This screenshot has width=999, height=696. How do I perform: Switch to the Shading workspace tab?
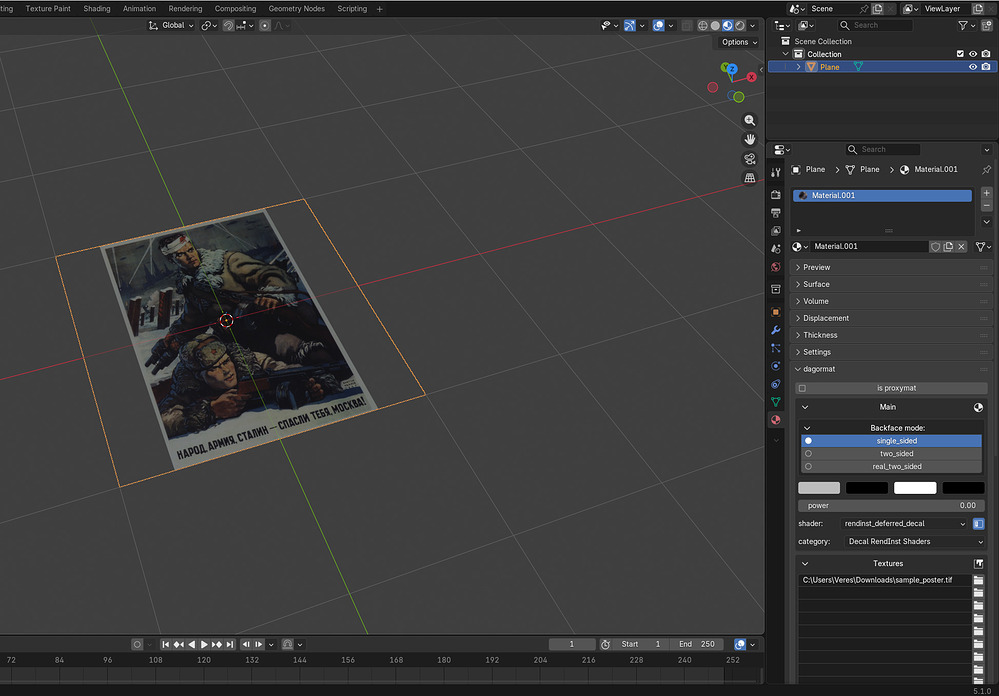click(97, 9)
